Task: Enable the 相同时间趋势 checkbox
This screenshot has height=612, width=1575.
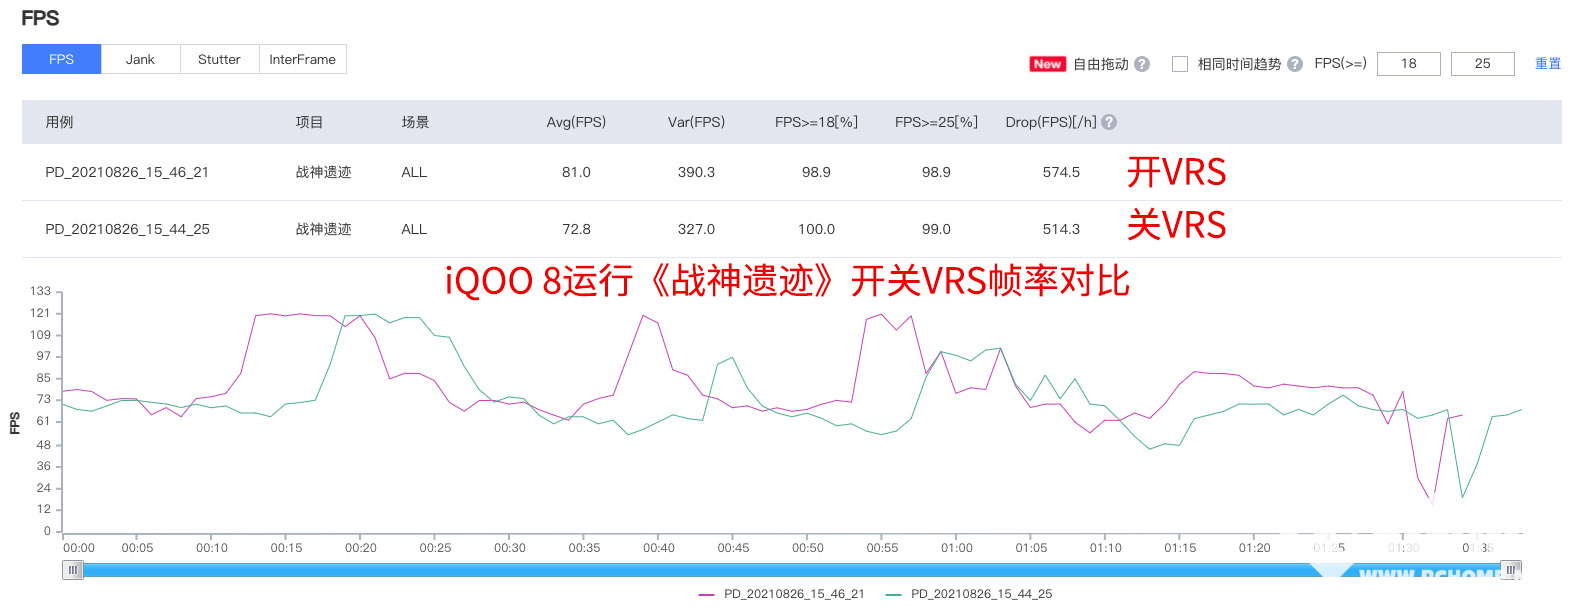Action: coord(1180,64)
